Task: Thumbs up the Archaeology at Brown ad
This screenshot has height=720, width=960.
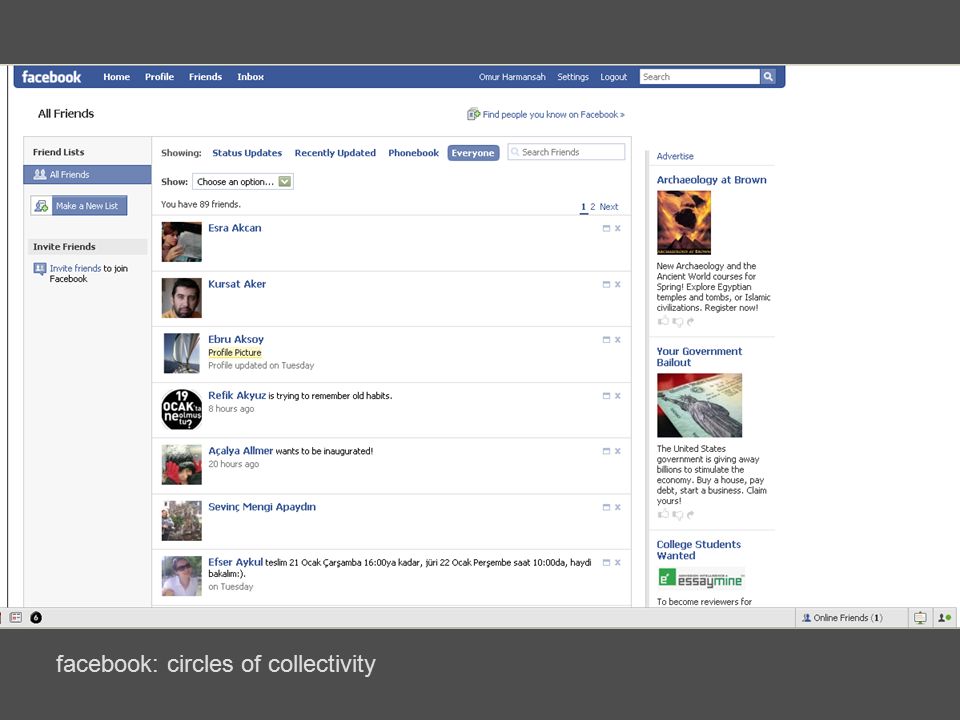Action: coord(663,321)
